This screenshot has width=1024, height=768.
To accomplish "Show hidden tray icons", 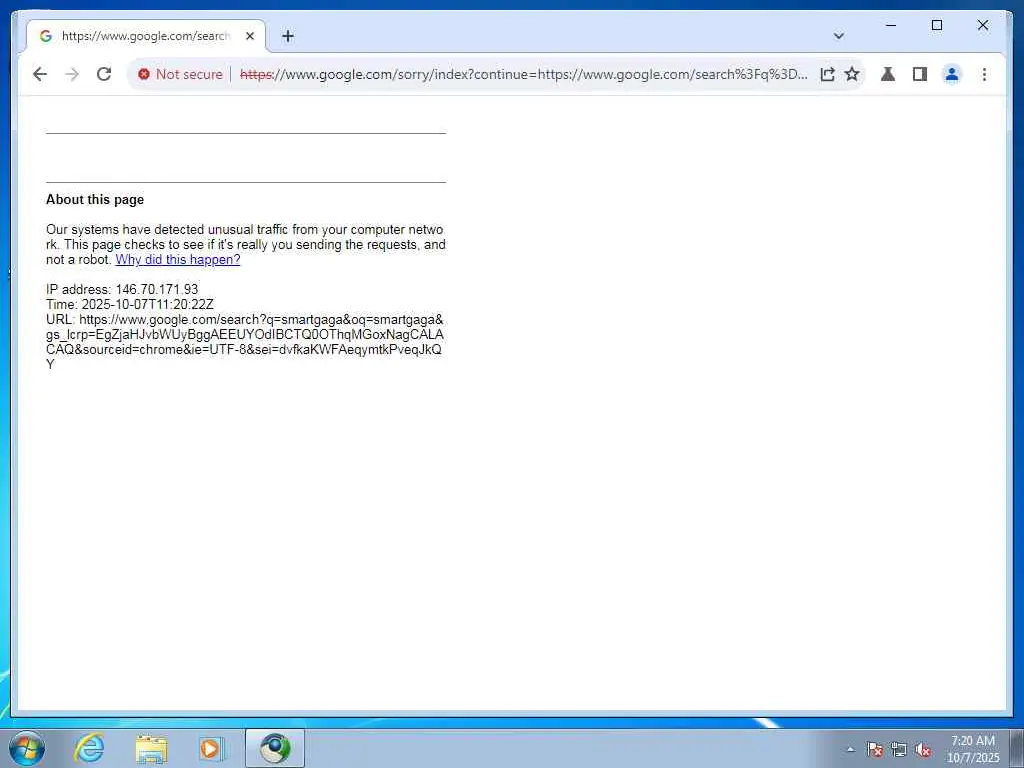I will pos(850,749).
